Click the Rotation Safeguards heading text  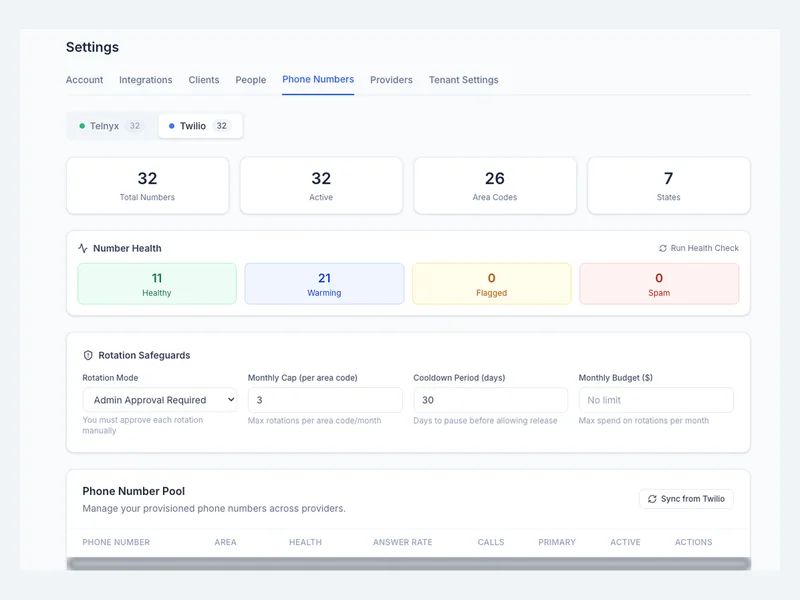(144, 355)
